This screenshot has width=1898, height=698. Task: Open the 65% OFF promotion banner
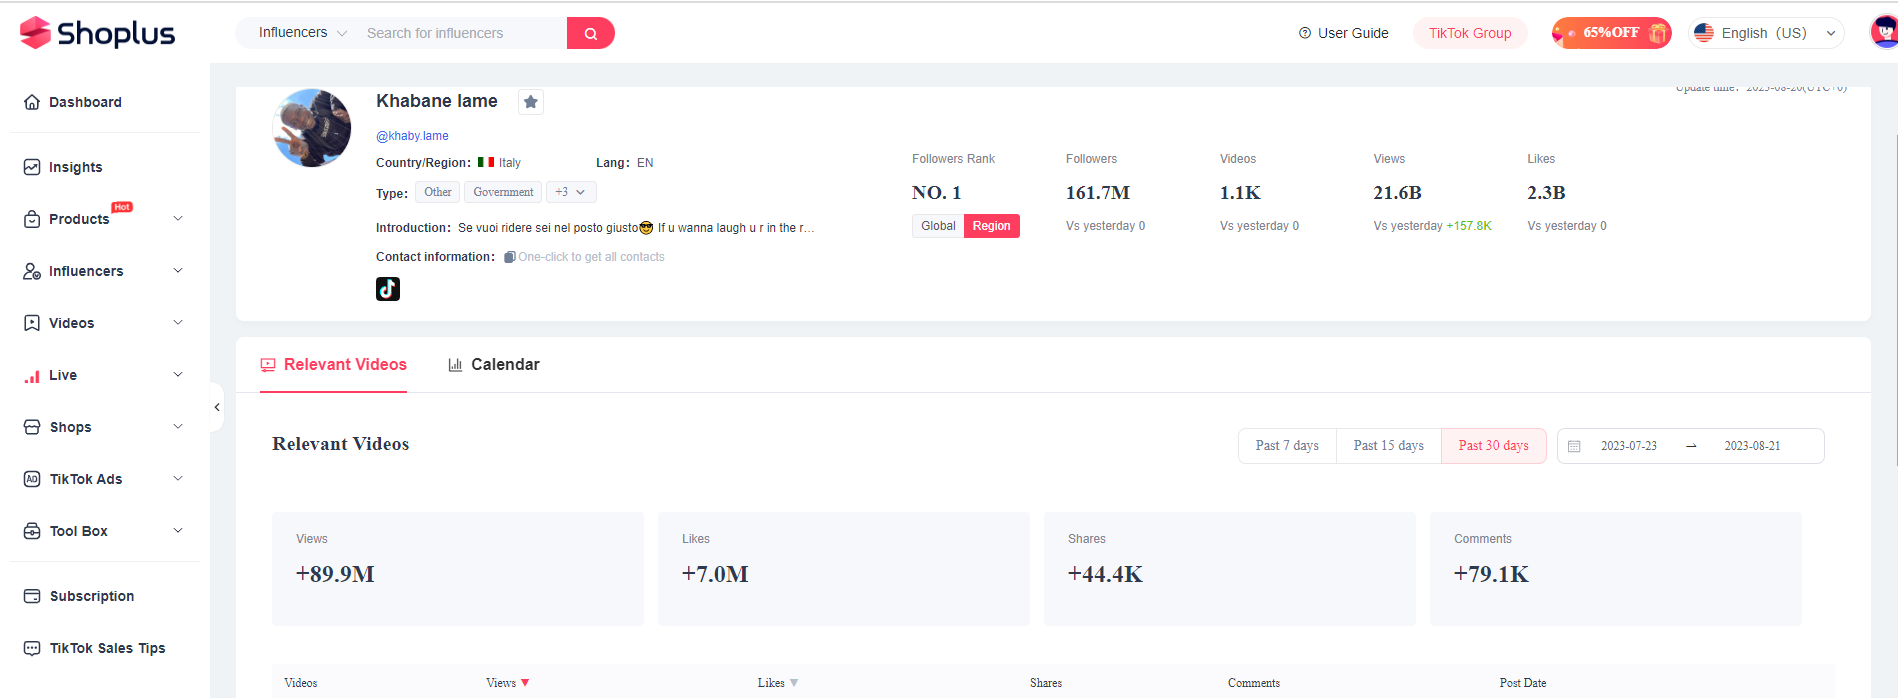coord(1611,33)
